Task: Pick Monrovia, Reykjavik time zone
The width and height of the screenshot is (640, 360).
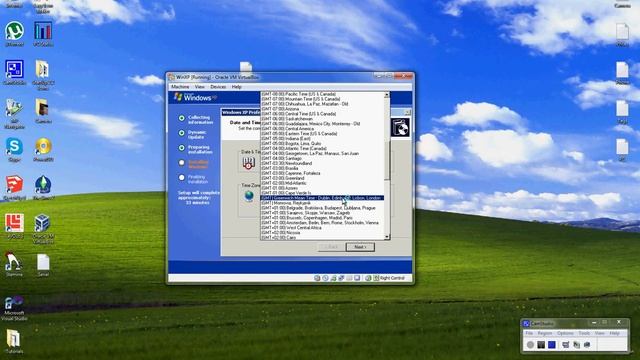Action: [x=322, y=203]
